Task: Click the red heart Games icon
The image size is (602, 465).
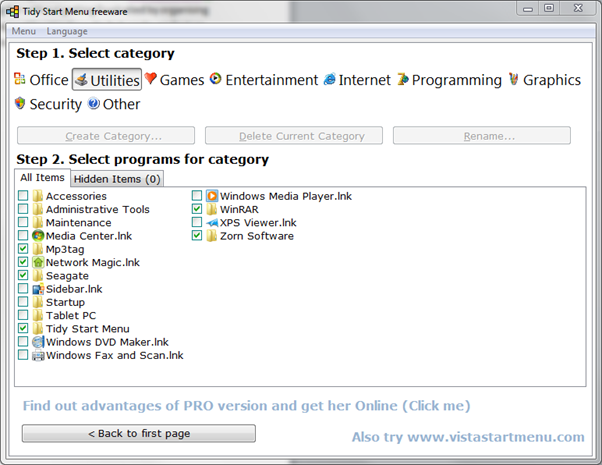Action: point(150,78)
